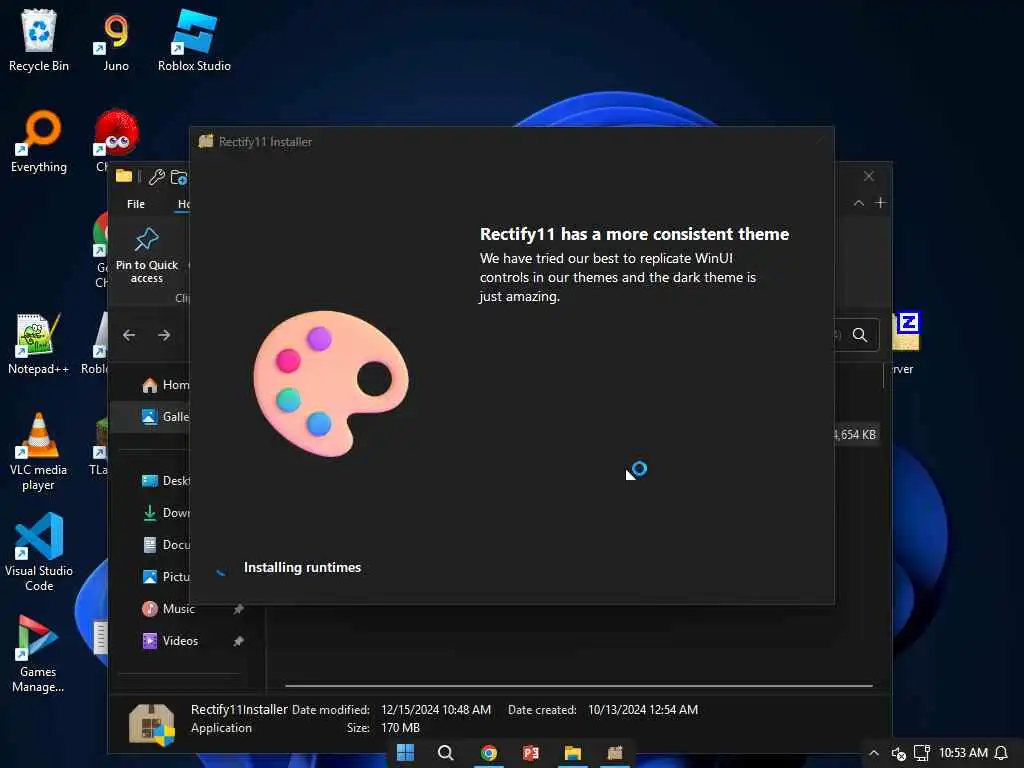Open PowerPoint from taskbar
The width and height of the screenshot is (1024, 768).
530,752
